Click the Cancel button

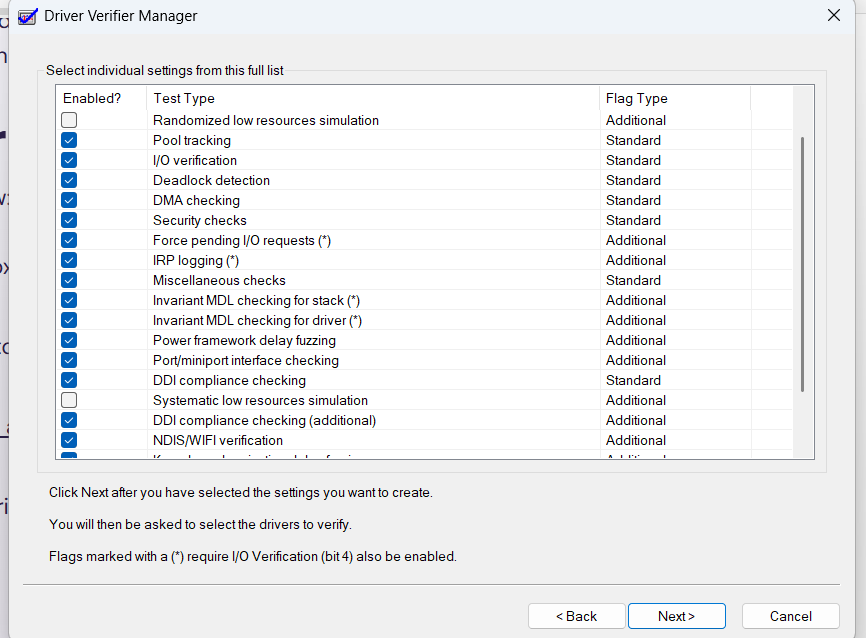[x=790, y=616]
